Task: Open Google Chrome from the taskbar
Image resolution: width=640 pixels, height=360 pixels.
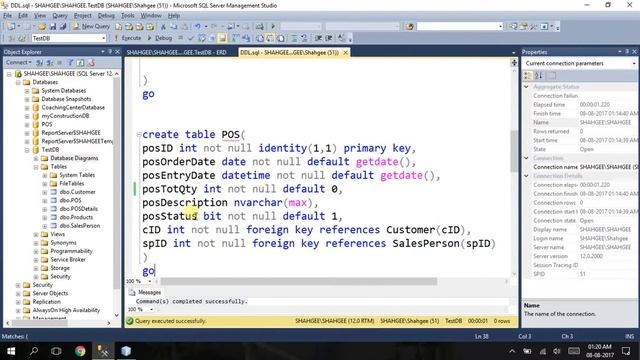Action: (x=80, y=351)
